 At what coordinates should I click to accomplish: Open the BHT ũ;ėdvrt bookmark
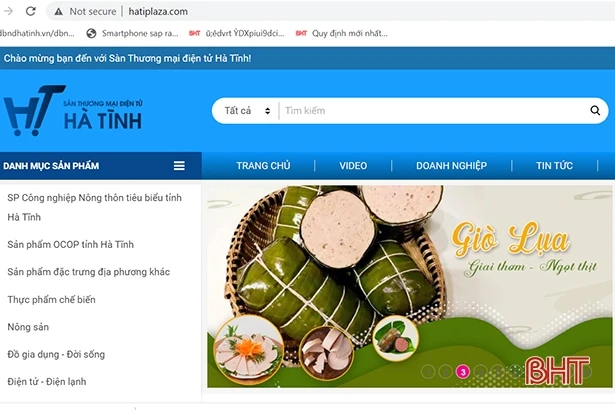pyautogui.click(x=236, y=33)
